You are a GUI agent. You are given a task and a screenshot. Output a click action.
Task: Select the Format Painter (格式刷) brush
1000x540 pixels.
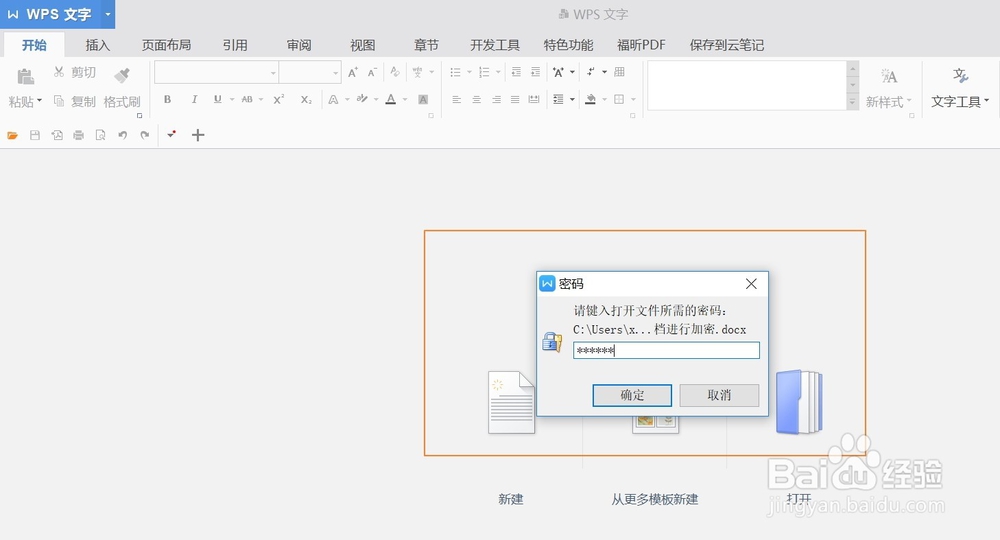click(122, 75)
